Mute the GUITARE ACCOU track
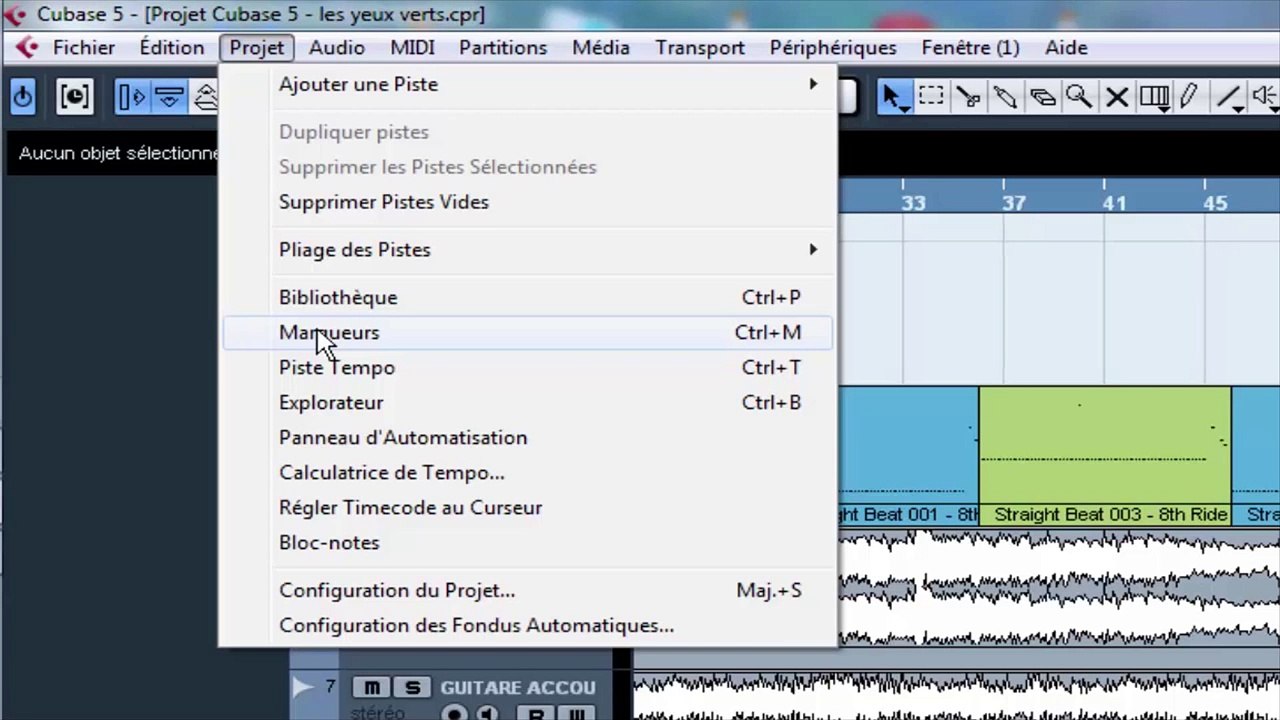Viewport: 1280px width, 720px height. coord(372,687)
